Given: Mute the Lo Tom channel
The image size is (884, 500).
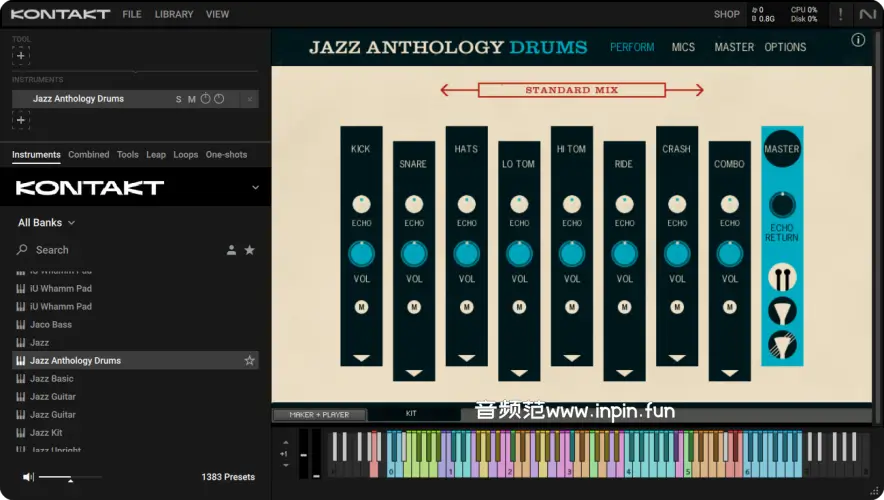Looking at the screenshot, I should tap(519, 307).
